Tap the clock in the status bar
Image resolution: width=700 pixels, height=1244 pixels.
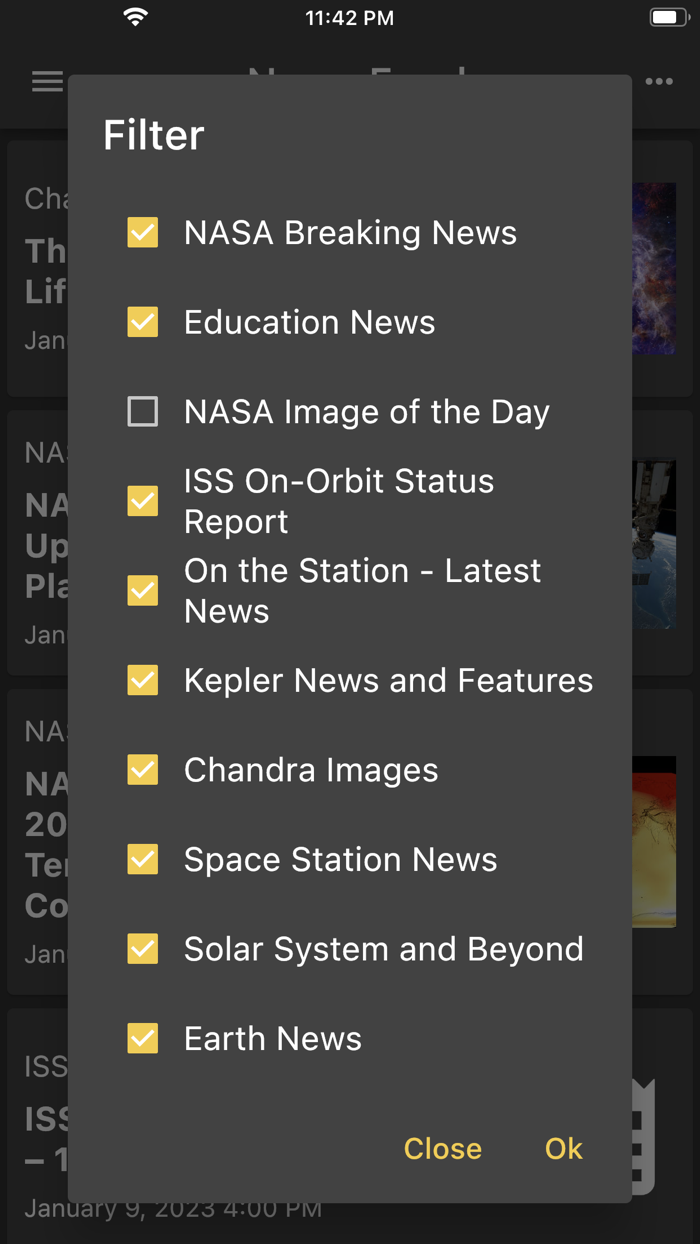pos(349,16)
